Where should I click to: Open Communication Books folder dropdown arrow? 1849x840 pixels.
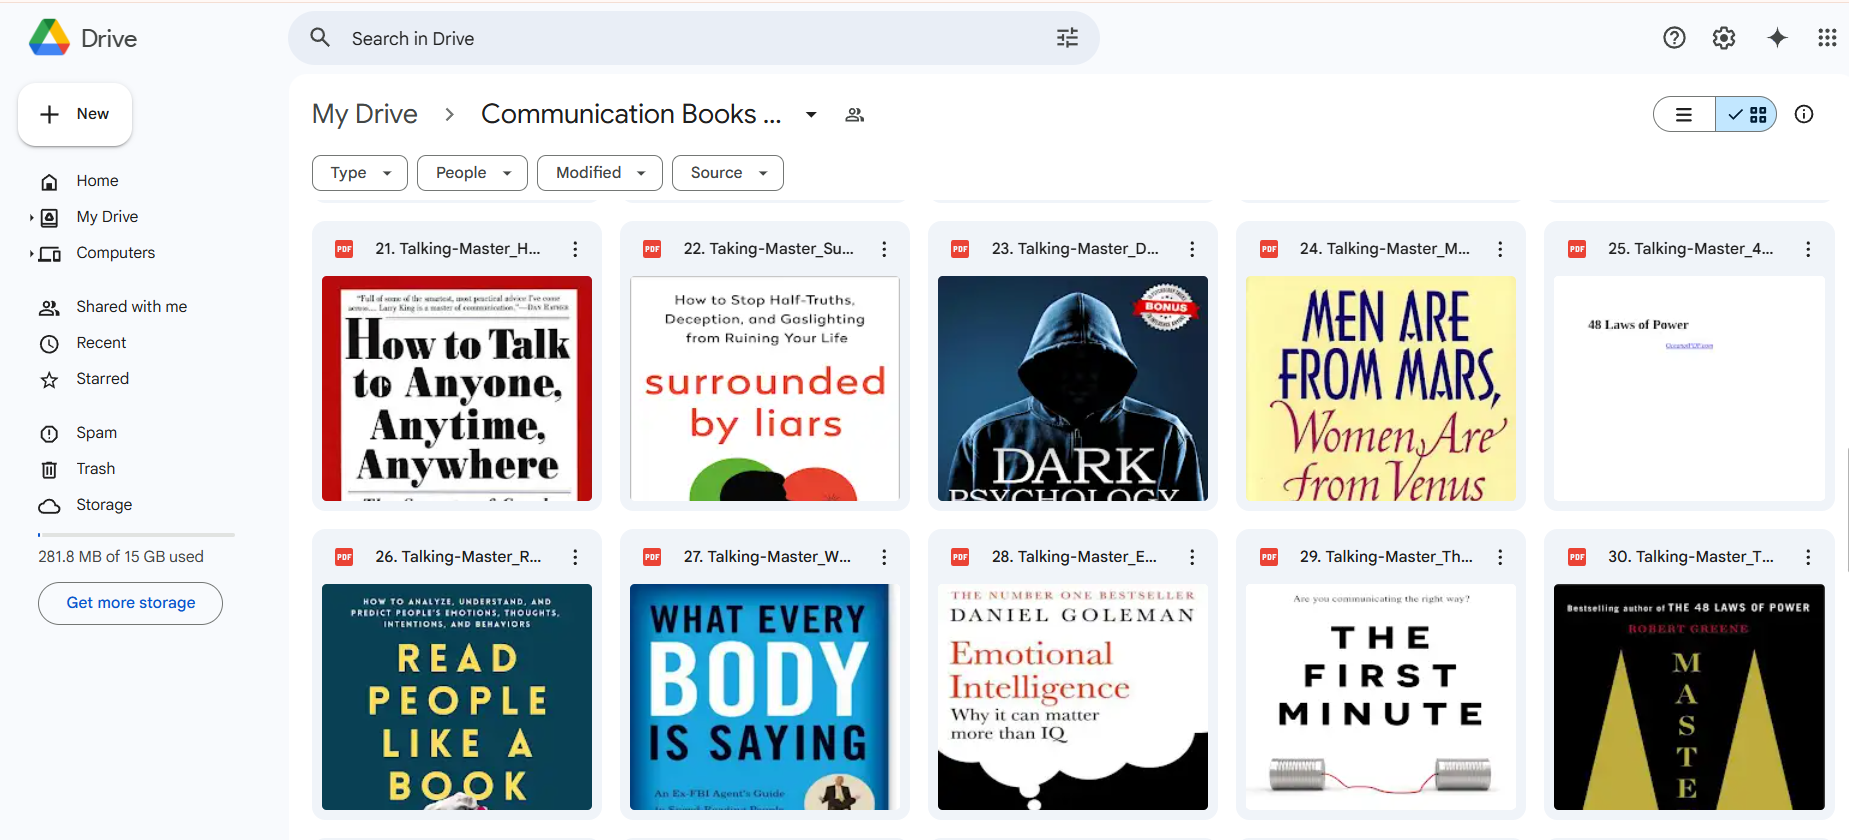[811, 115]
